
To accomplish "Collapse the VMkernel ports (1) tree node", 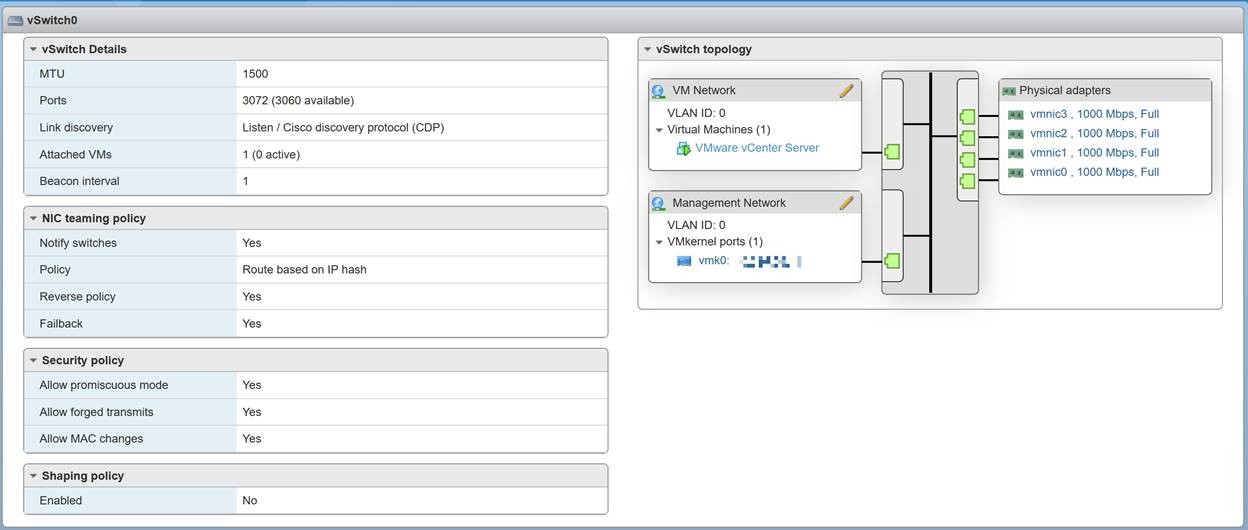I will coord(660,242).
